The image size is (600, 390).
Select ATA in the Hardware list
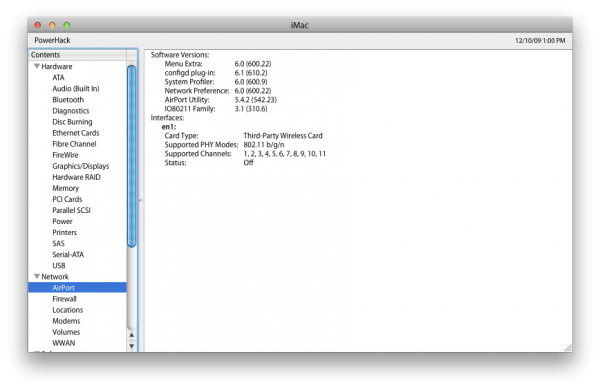point(58,77)
